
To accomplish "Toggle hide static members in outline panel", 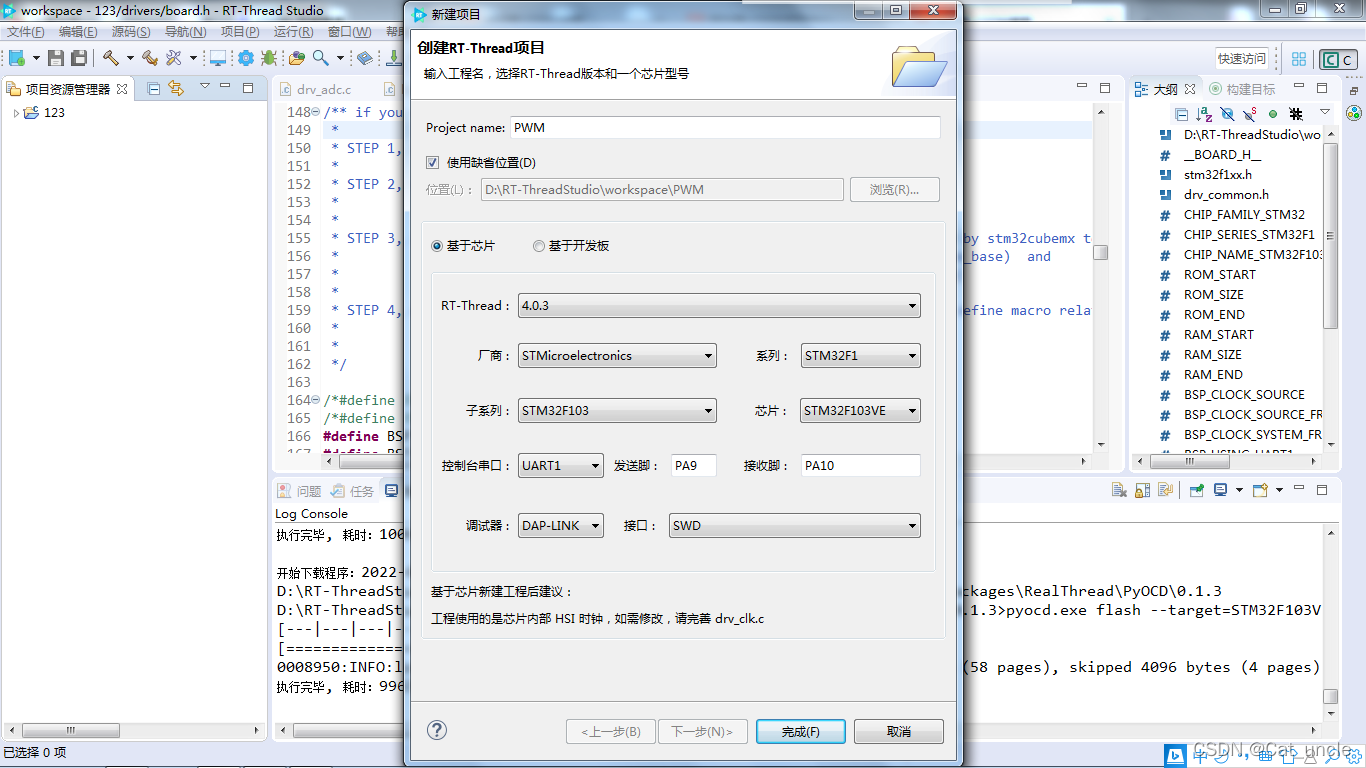I will pos(1250,114).
